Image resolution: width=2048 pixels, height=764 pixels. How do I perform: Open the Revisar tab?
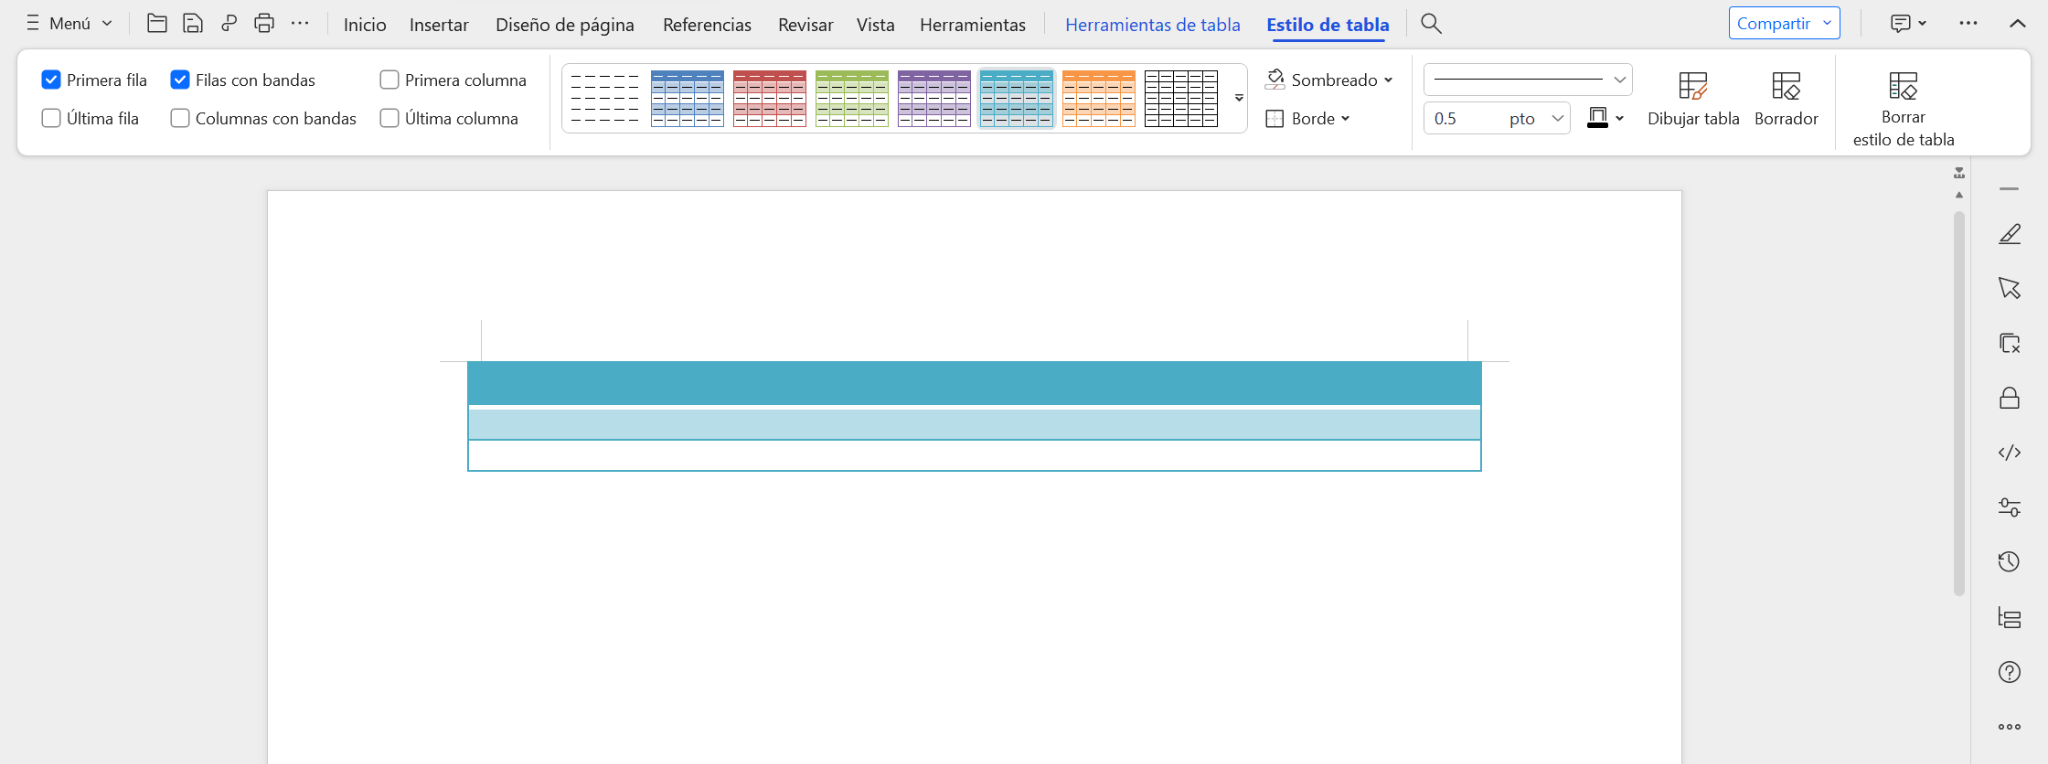(806, 24)
